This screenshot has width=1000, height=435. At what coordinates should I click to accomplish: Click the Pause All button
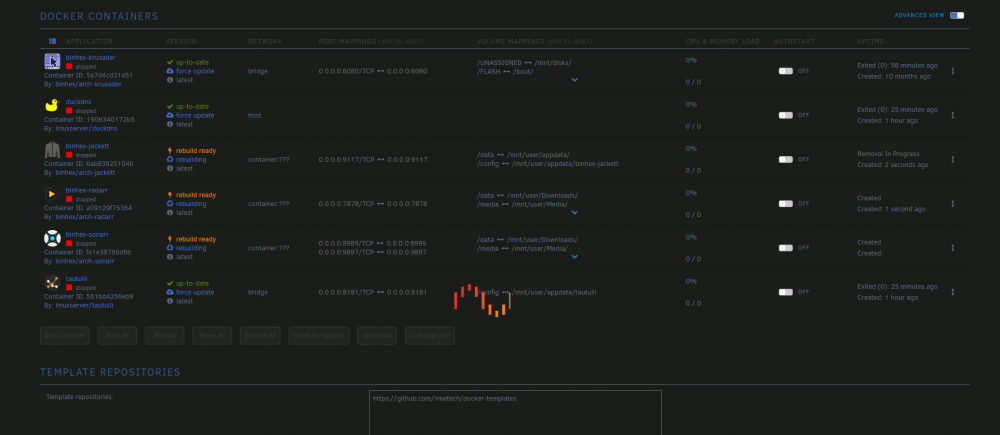(212, 335)
